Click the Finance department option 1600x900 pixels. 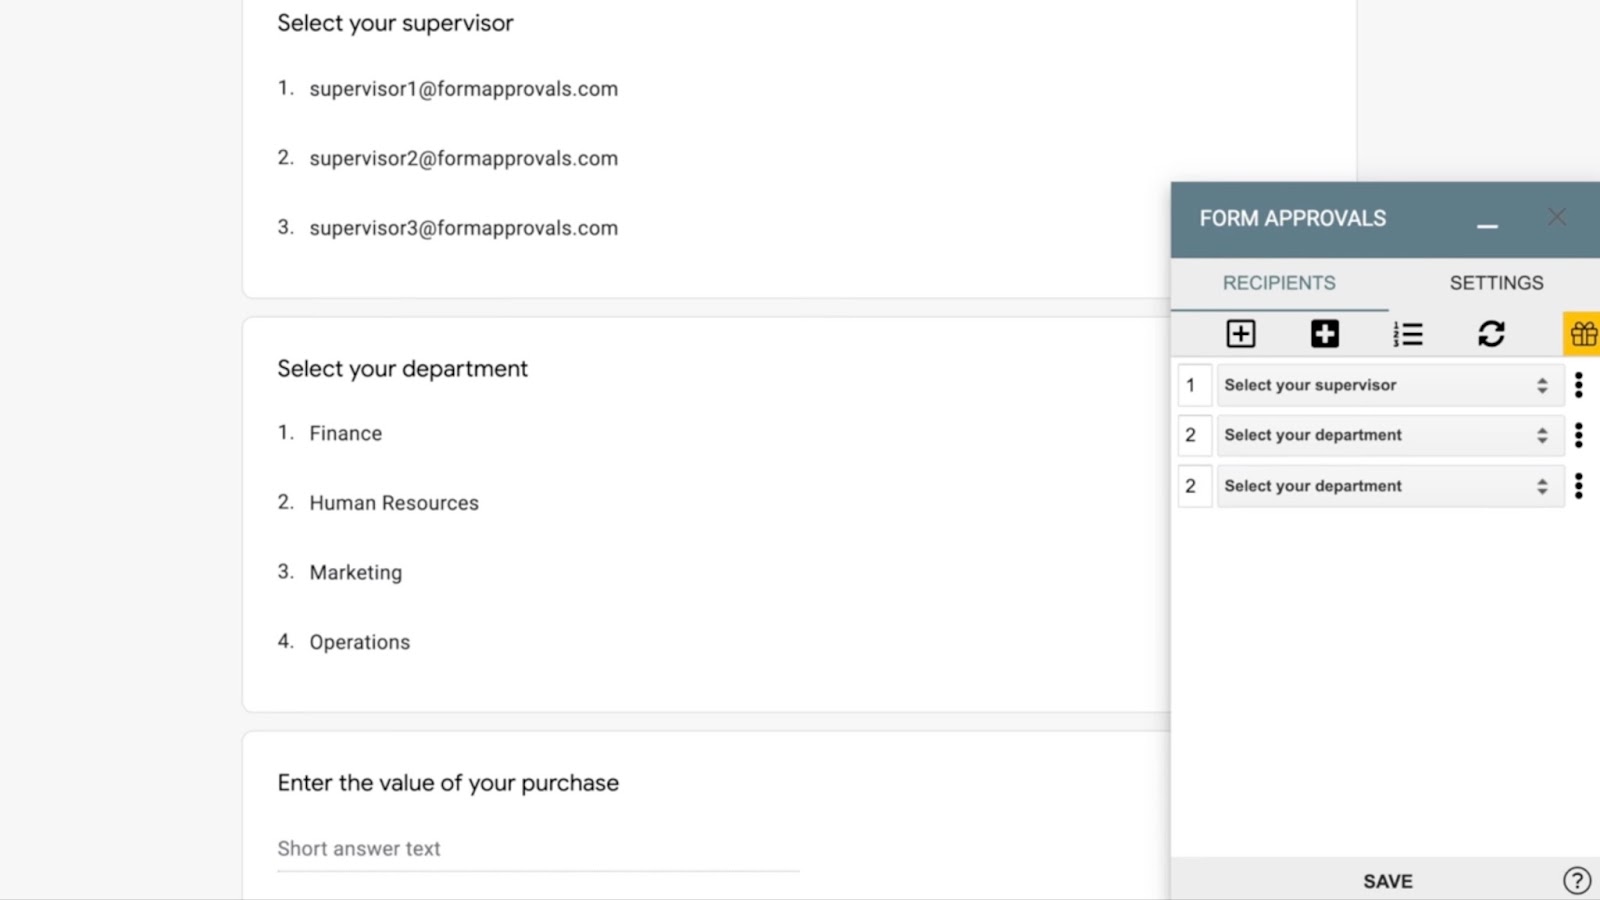coord(345,433)
